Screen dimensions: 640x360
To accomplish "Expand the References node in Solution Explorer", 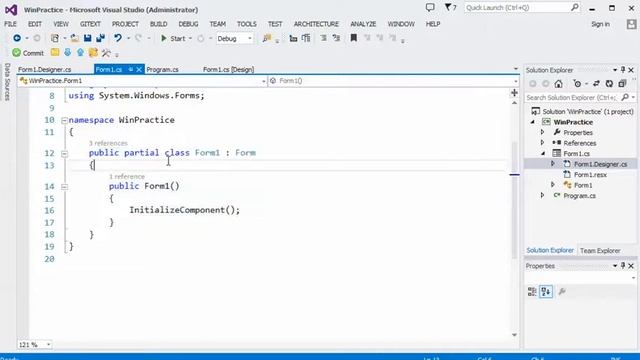I will pos(542,143).
